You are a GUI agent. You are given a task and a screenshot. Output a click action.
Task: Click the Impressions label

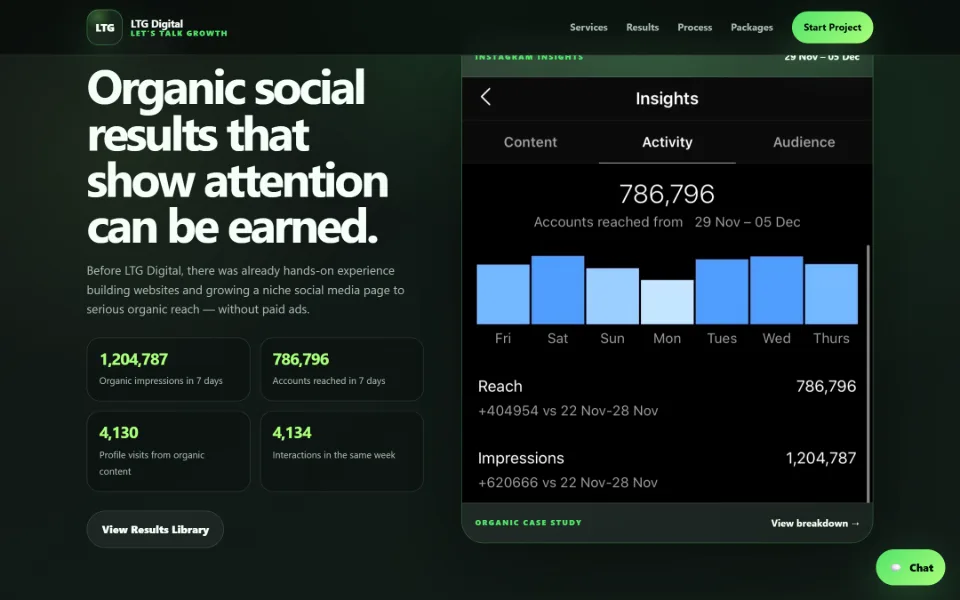(x=521, y=459)
